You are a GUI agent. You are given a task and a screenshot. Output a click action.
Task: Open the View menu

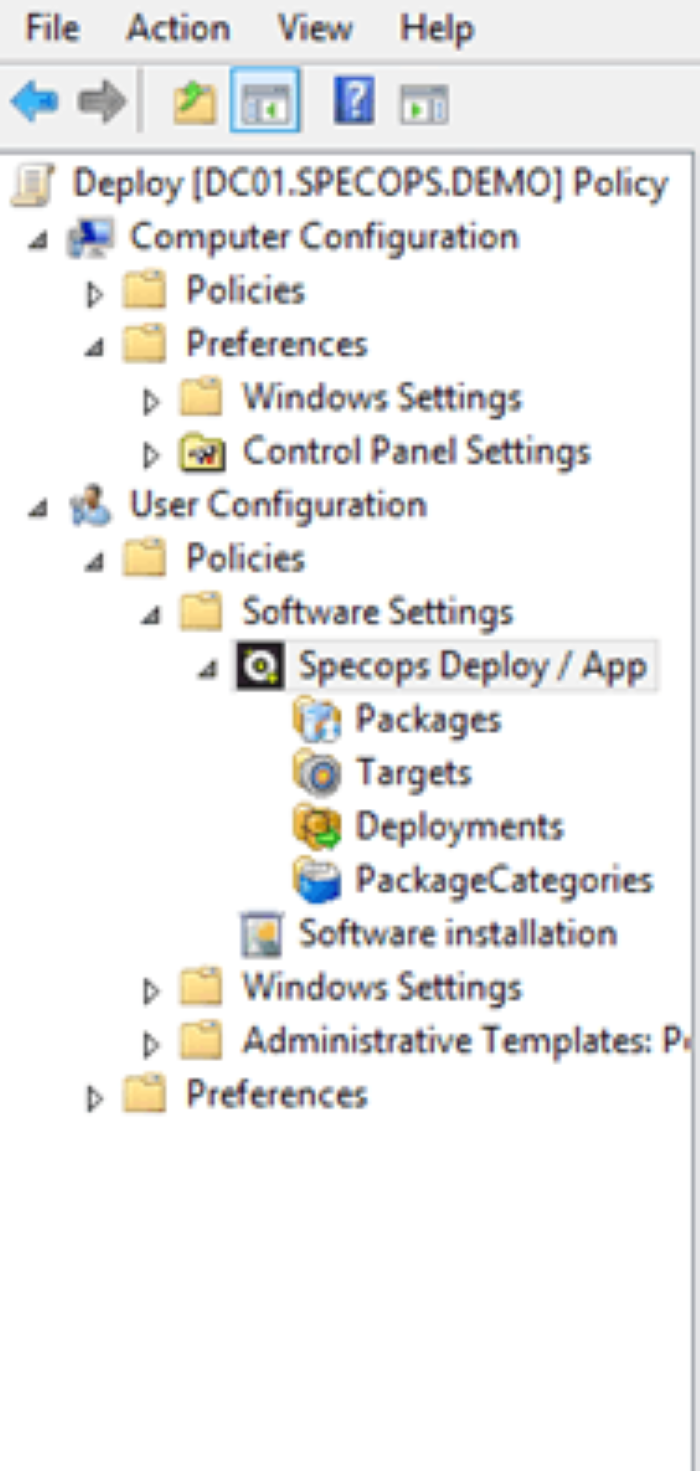click(315, 28)
